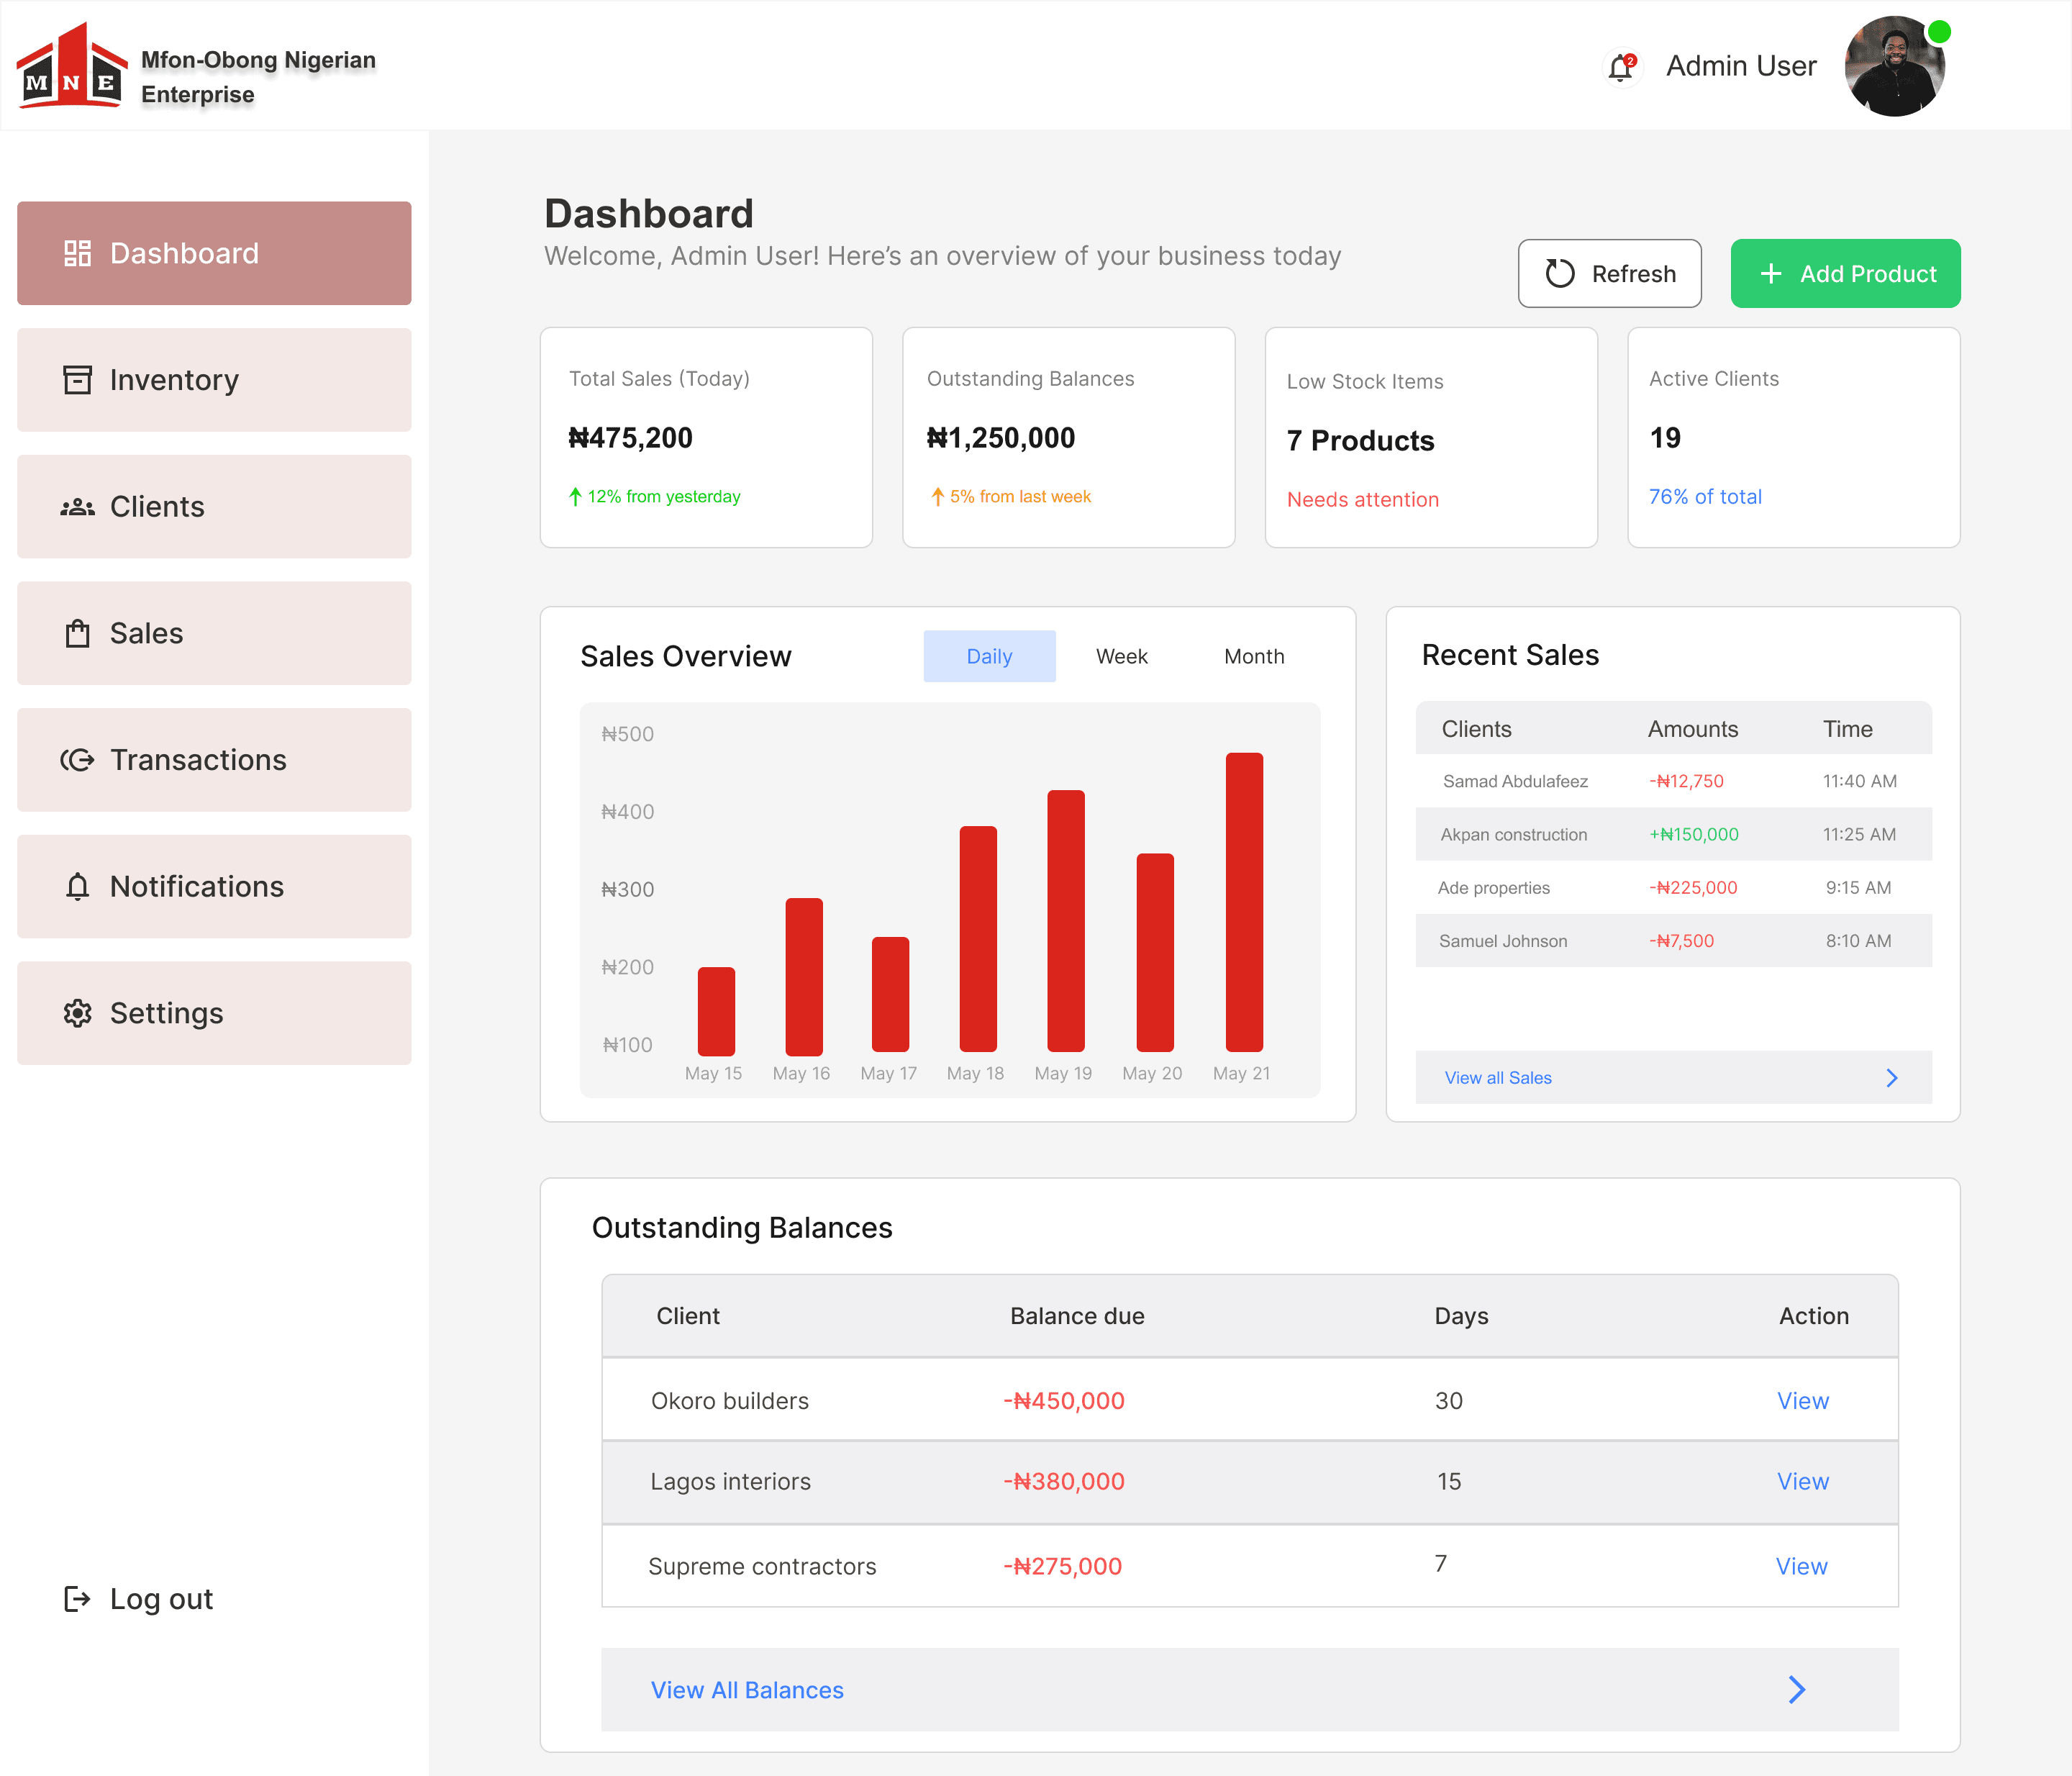
Task: Click the MNE company logo
Action: click(x=71, y=67)
